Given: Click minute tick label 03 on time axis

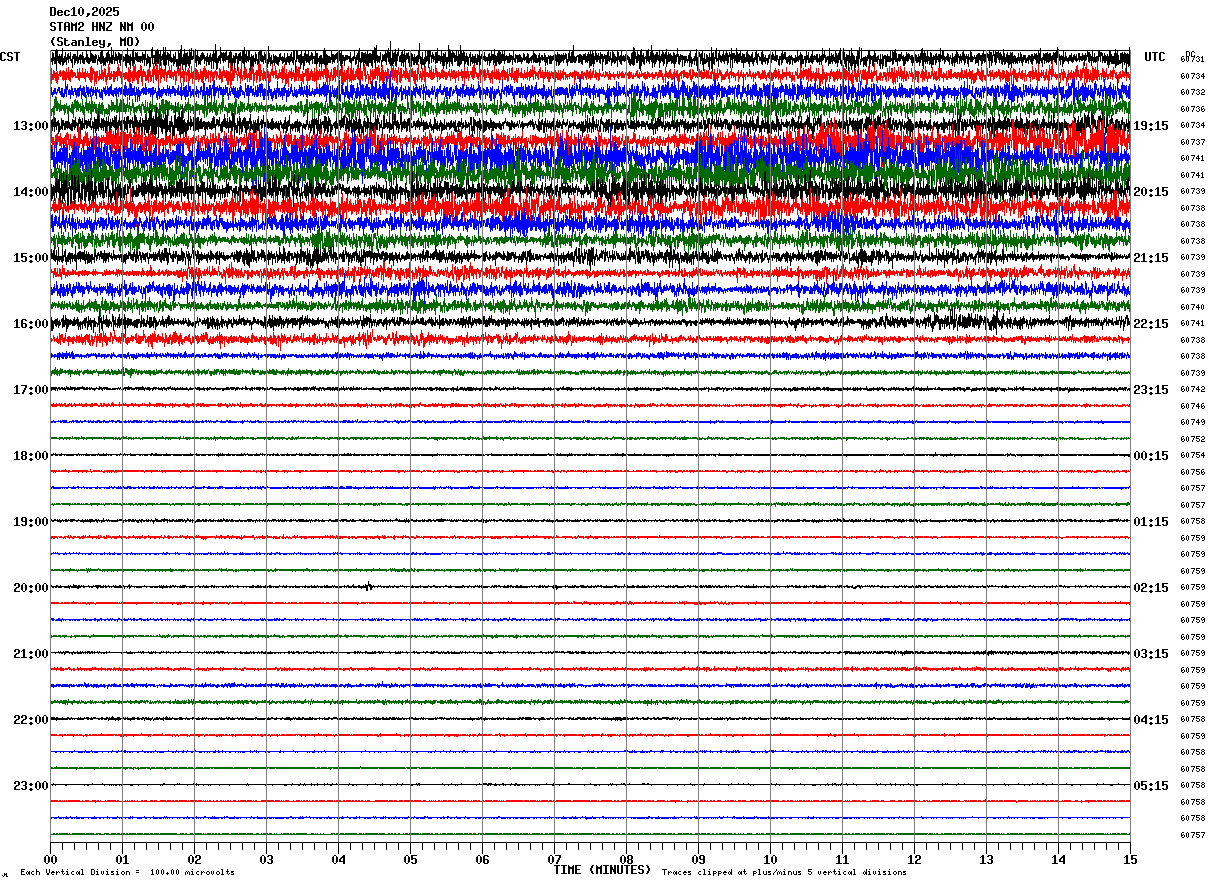Looking at the screenshot, I should [266, 859].
